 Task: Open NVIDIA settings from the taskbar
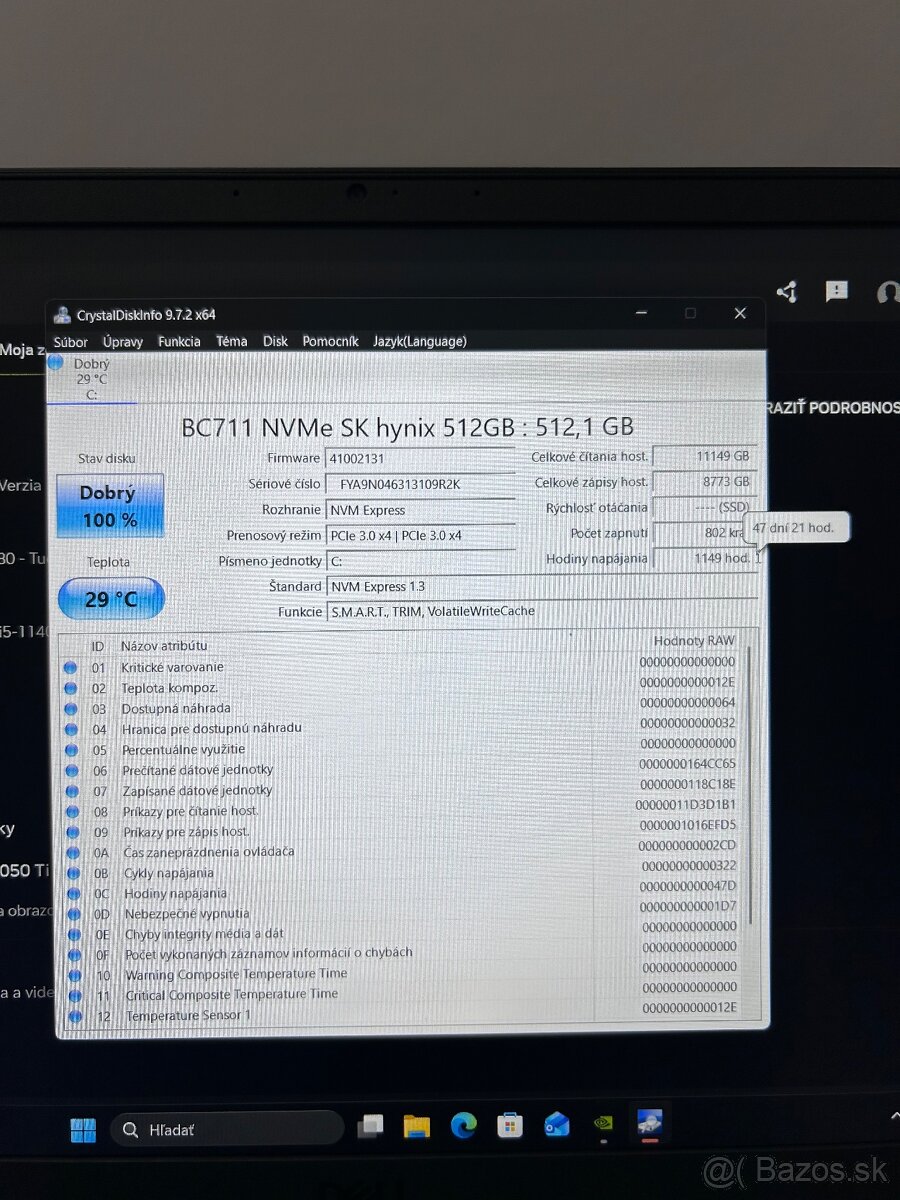(602, 1124)
